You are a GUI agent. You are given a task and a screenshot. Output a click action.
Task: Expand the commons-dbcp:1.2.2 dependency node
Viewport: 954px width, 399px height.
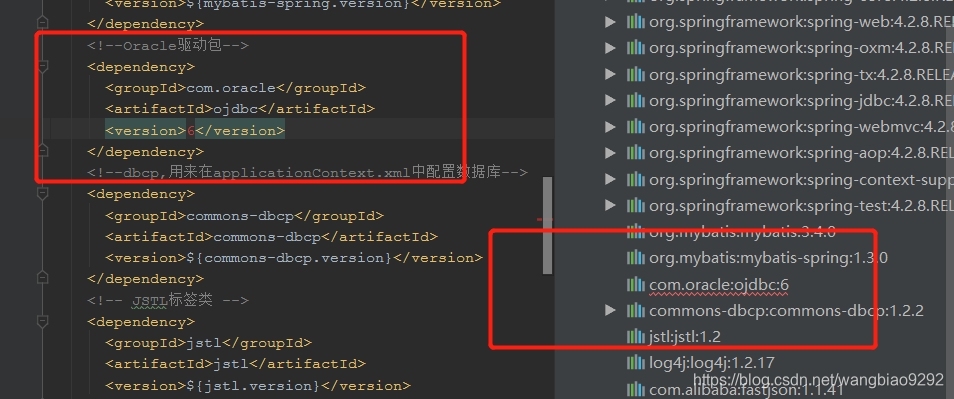pos(610,310)
